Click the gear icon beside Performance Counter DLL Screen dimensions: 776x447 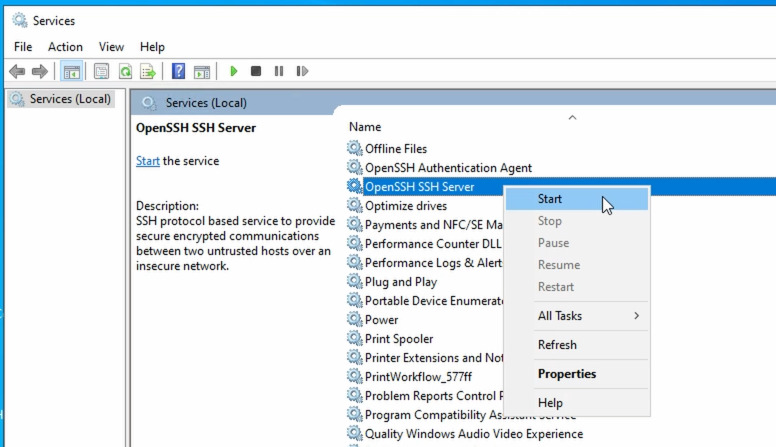pos(354,243)
